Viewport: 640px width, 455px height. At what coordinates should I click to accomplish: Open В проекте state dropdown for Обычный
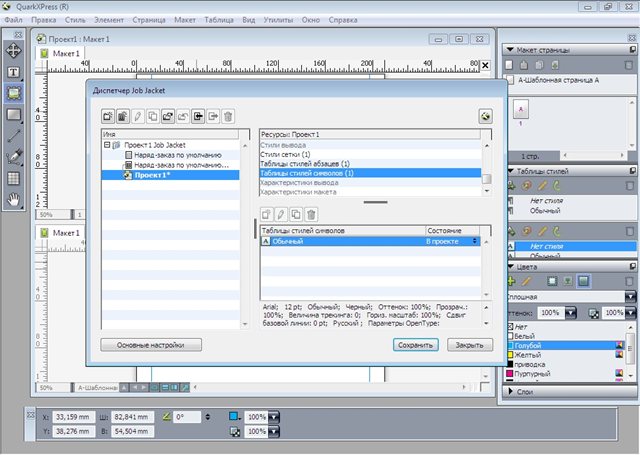pos(474,241)
